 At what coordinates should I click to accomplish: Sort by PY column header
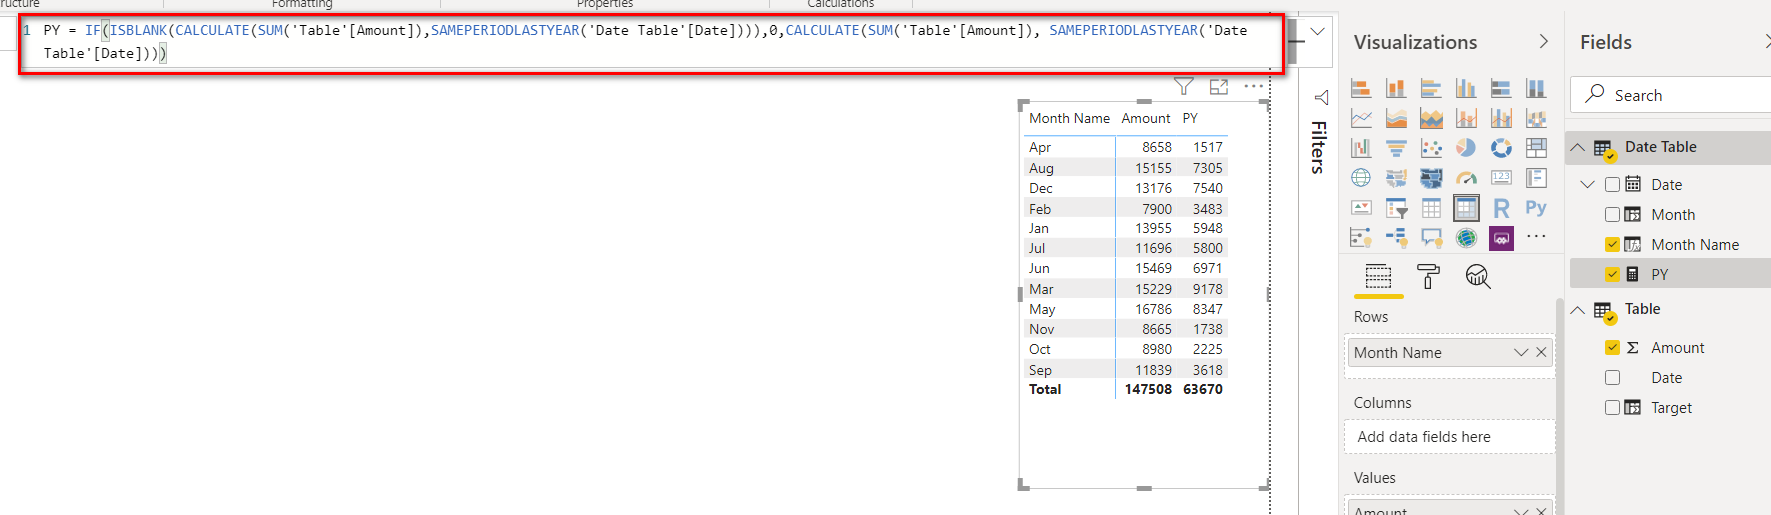(1190, 118)
